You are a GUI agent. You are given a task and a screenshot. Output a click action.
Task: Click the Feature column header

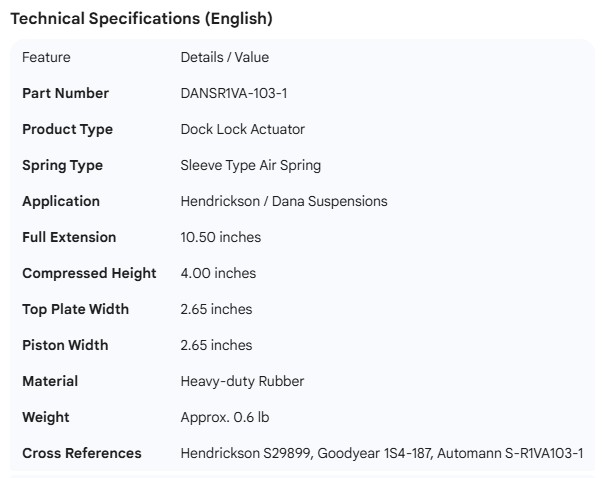tap(46, 57)
